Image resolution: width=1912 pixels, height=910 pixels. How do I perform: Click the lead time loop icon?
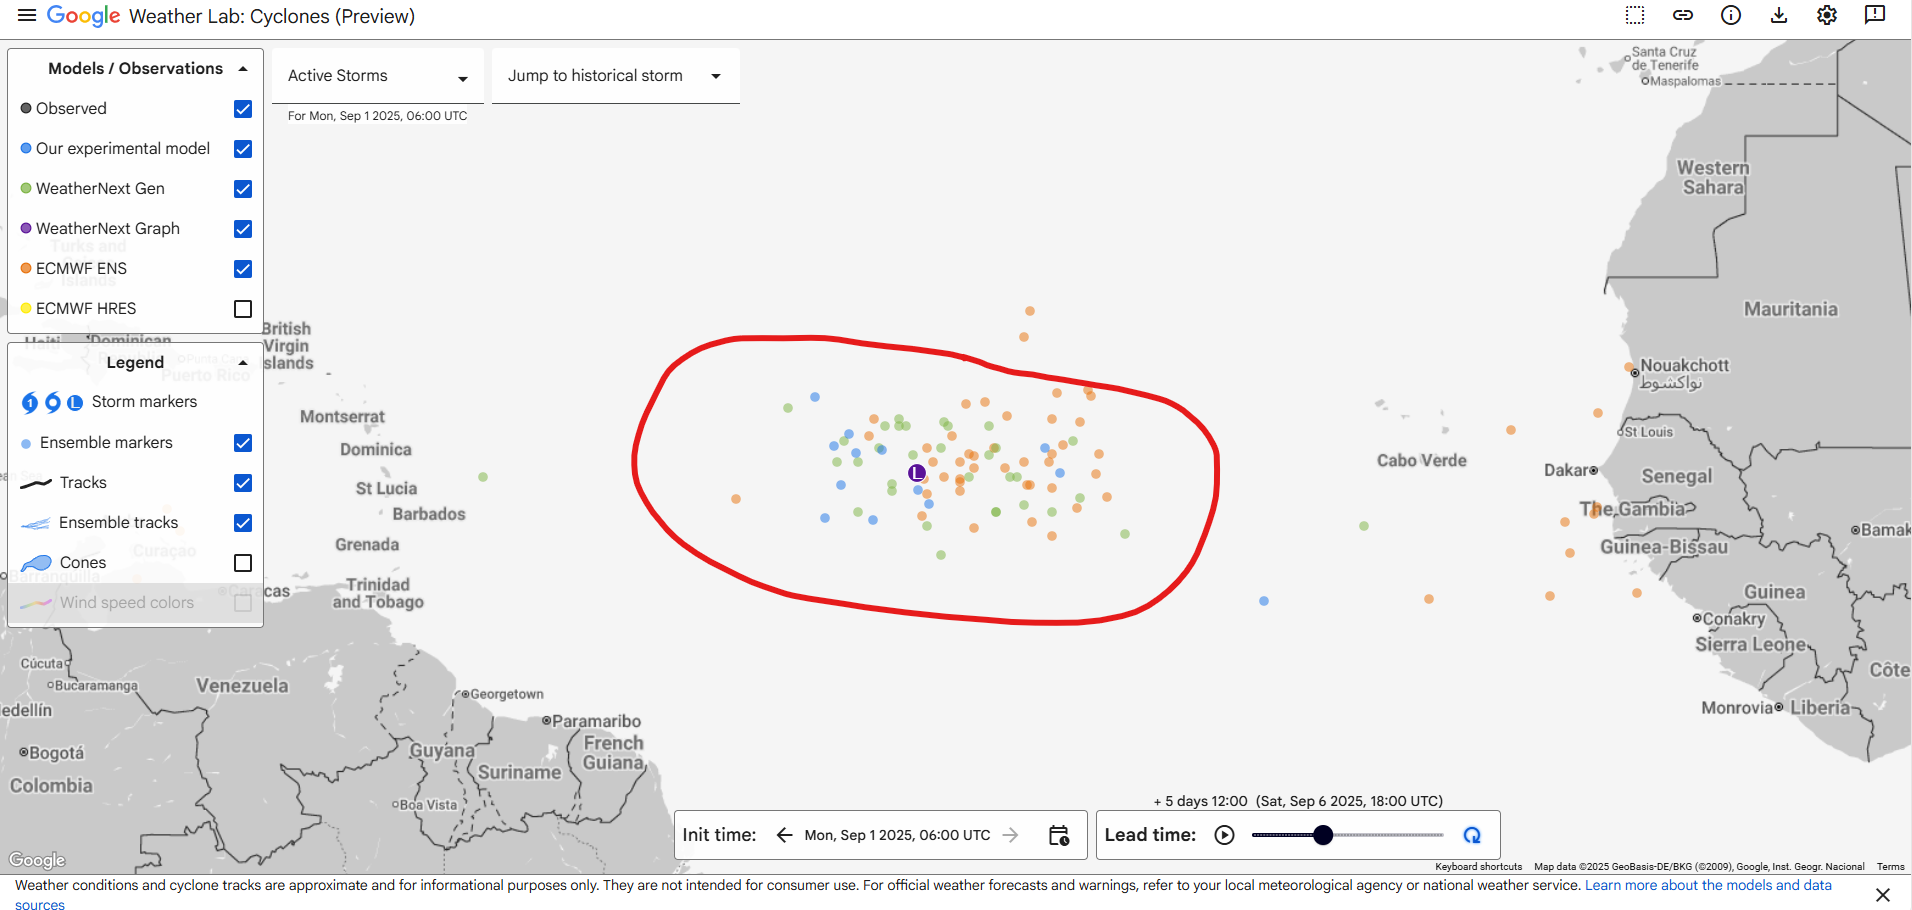1472,835
